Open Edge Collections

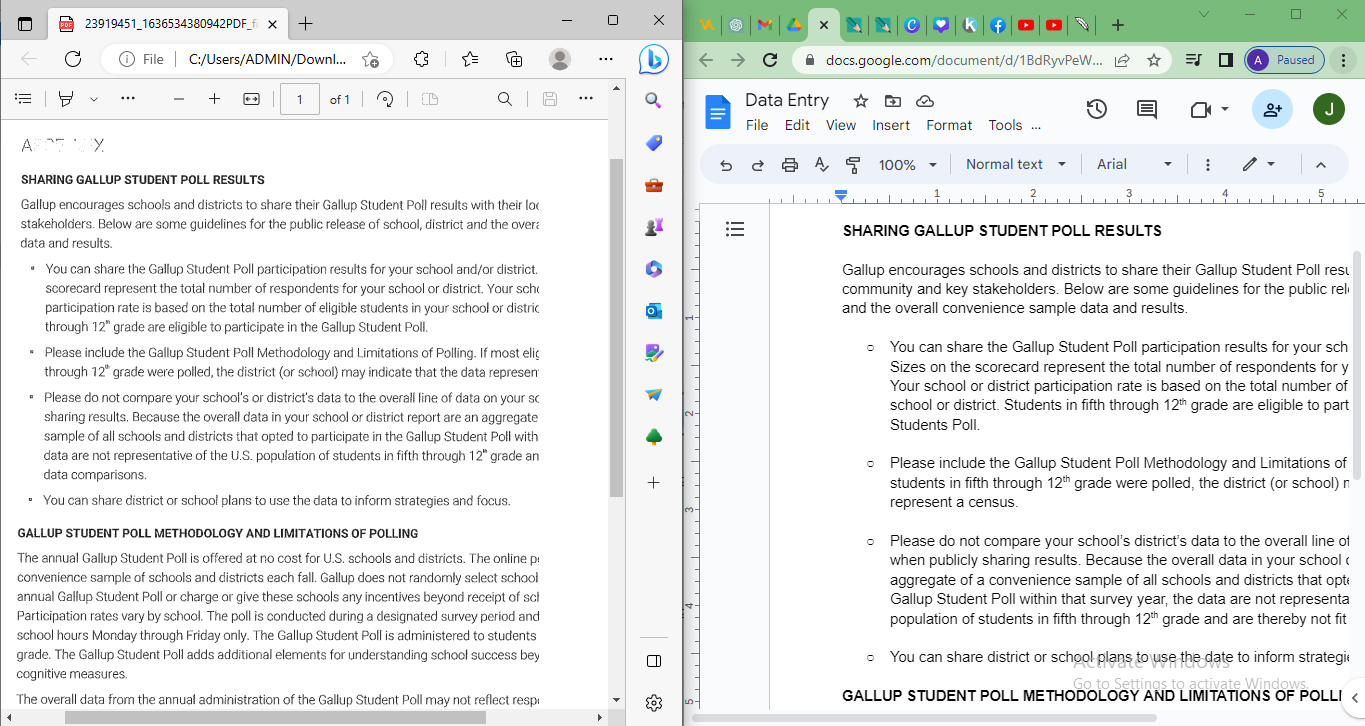514,59
